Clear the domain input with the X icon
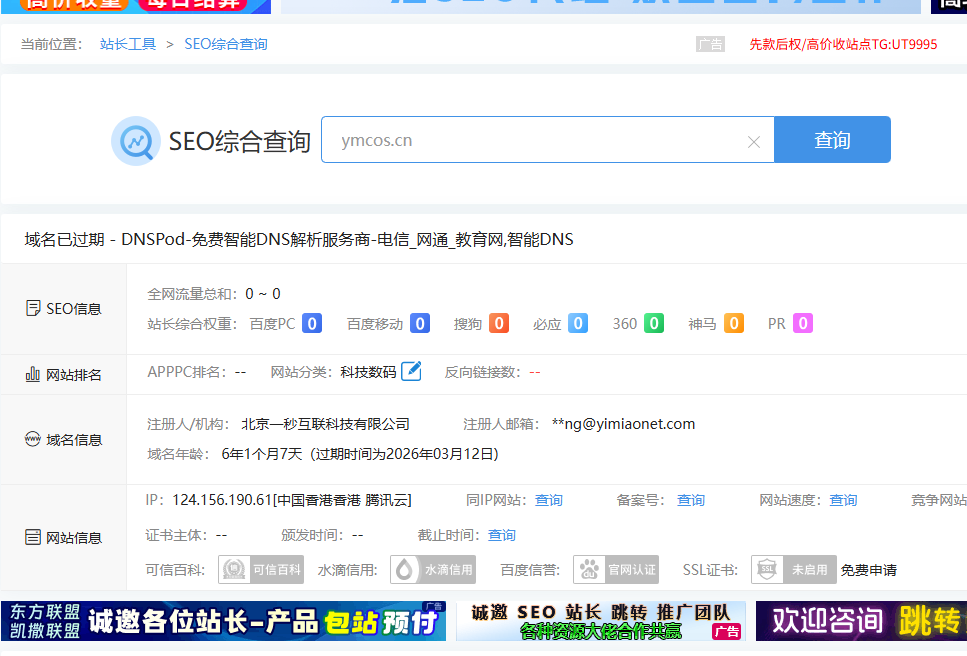 click(x=754, y=142)
